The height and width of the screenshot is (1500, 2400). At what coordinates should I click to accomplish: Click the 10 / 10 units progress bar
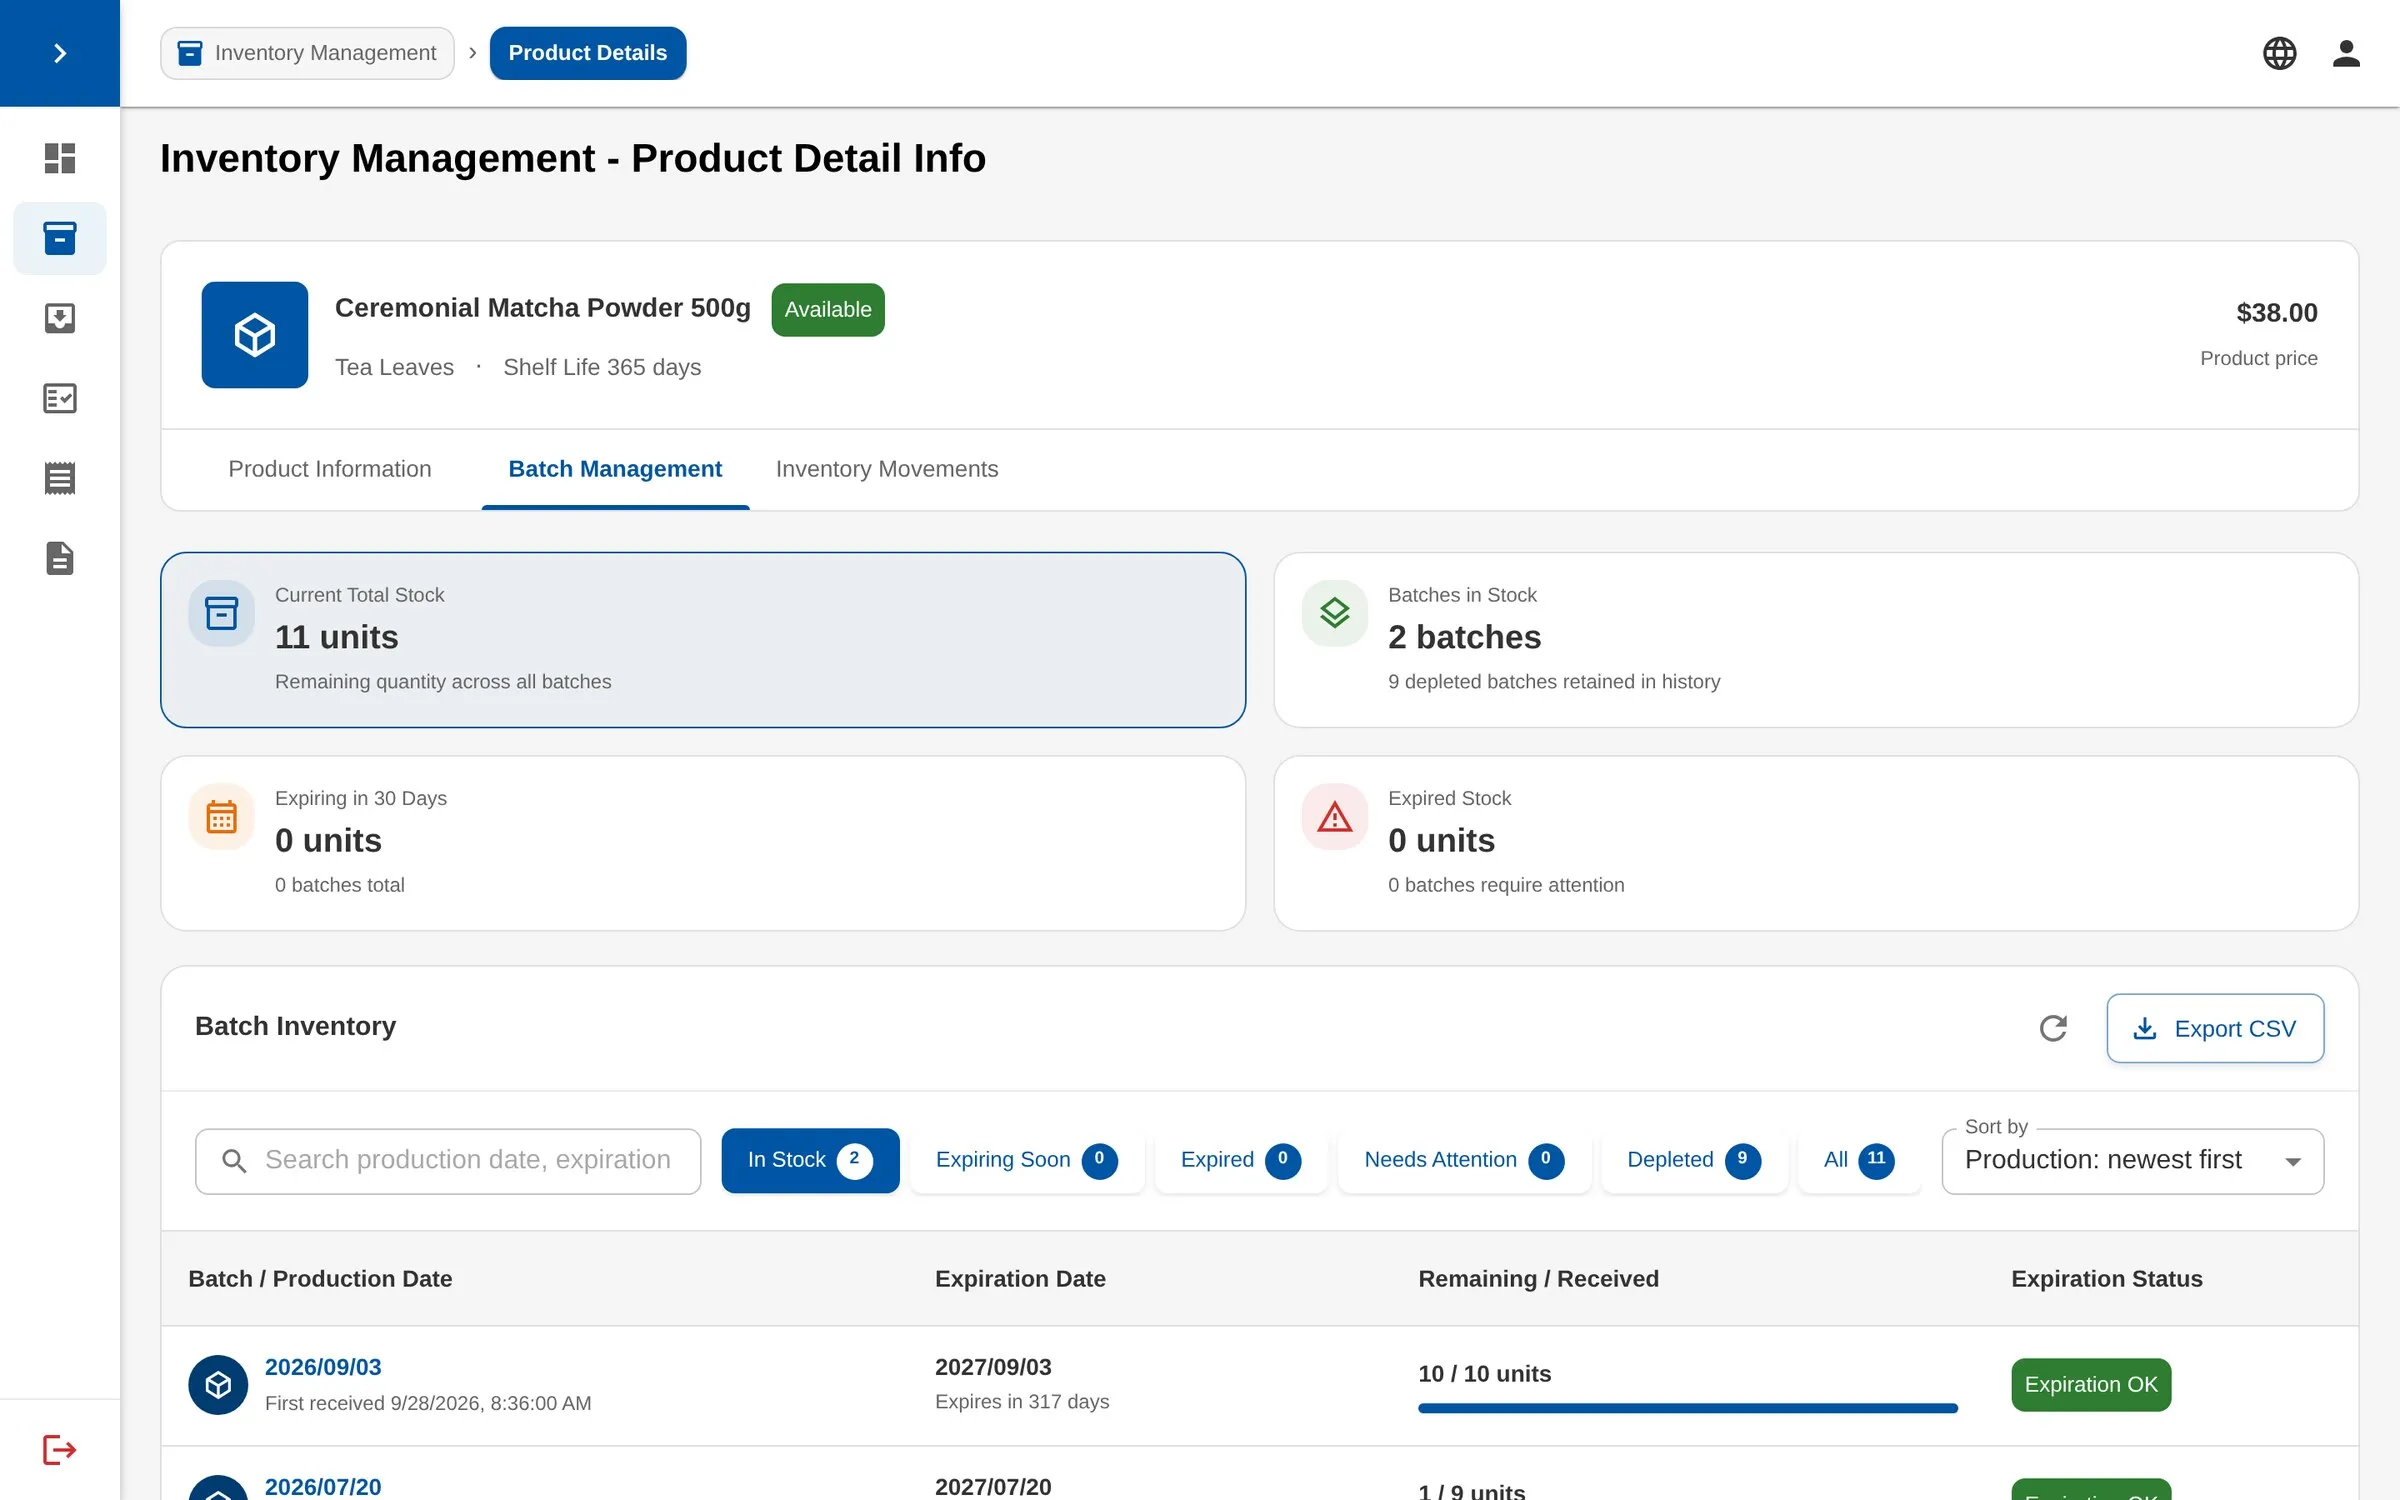coord(1687,1408)
